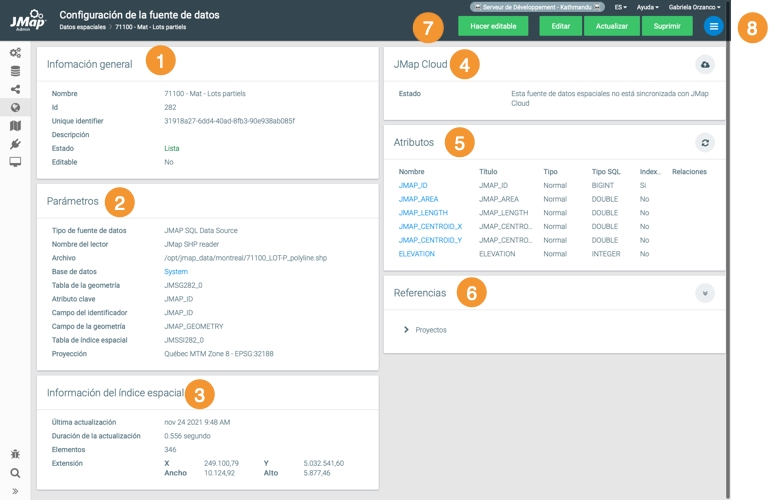Click the bug icon in sidebar

coord(15,455)
